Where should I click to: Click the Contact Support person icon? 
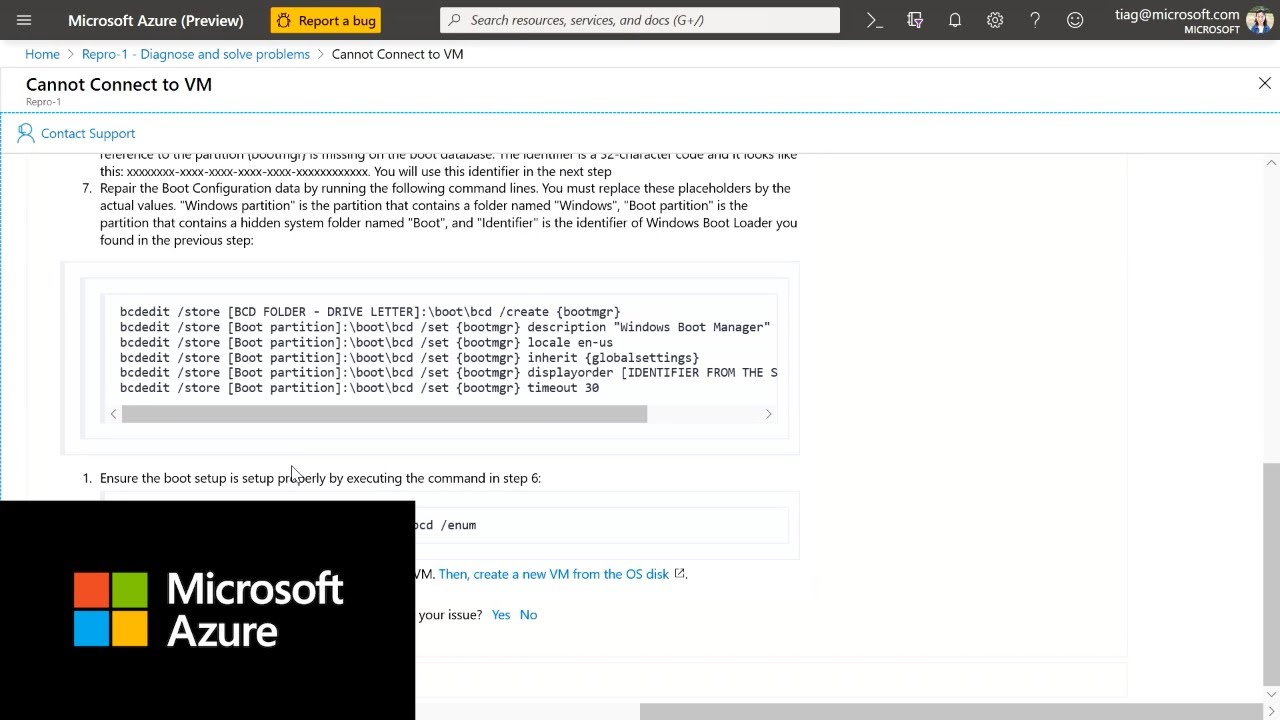(26, 133)
